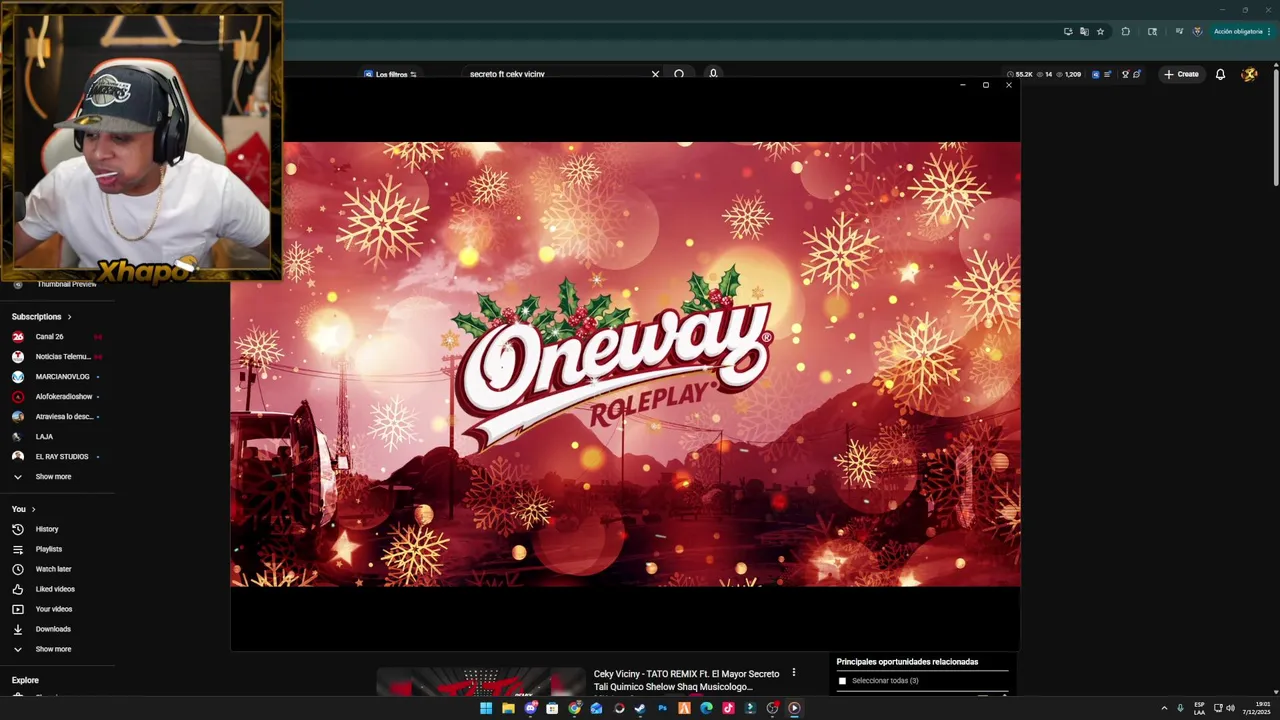Image resolution: width=1280 pixels, height=720 pixels.
Task: Open the YouTube account avatar menu
Action: coord(1249,74)
